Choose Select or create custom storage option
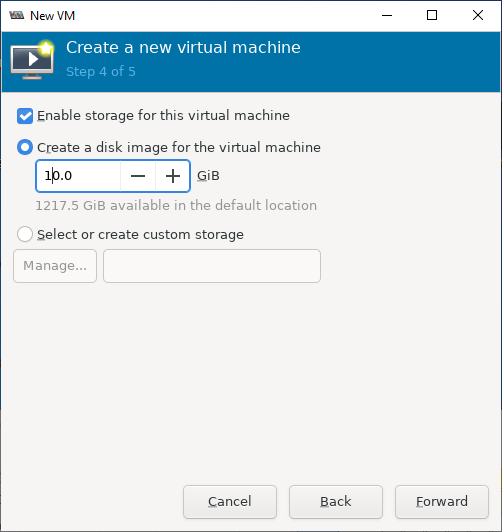Screen dimensions: 502x532 (x=25, y=234)
